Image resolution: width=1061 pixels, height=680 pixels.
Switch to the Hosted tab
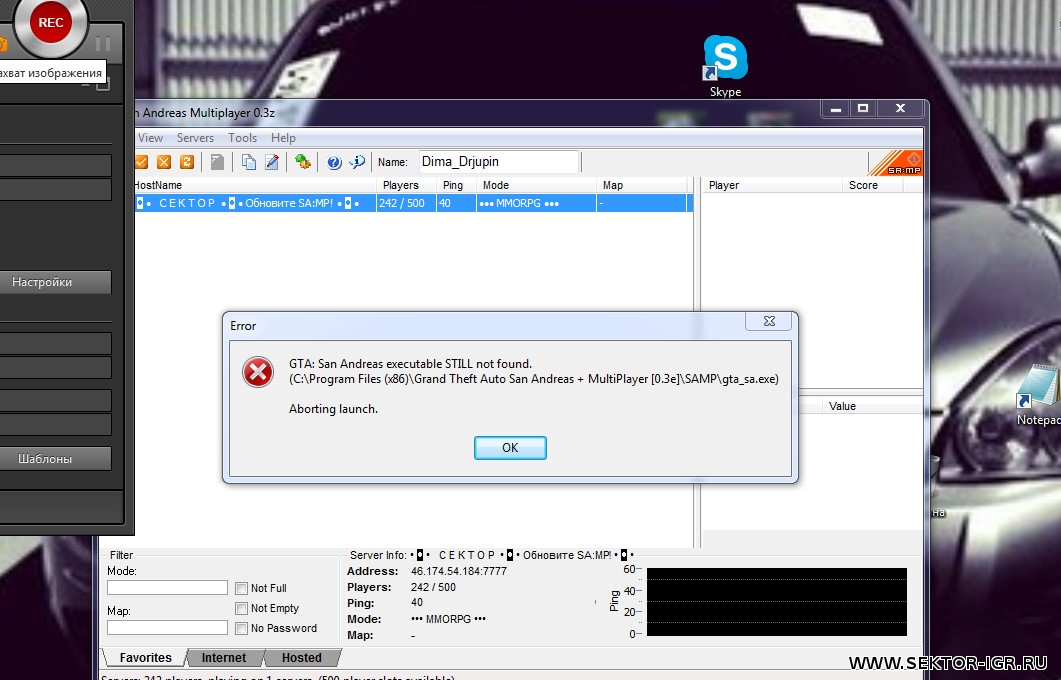(x=302, y=658)
